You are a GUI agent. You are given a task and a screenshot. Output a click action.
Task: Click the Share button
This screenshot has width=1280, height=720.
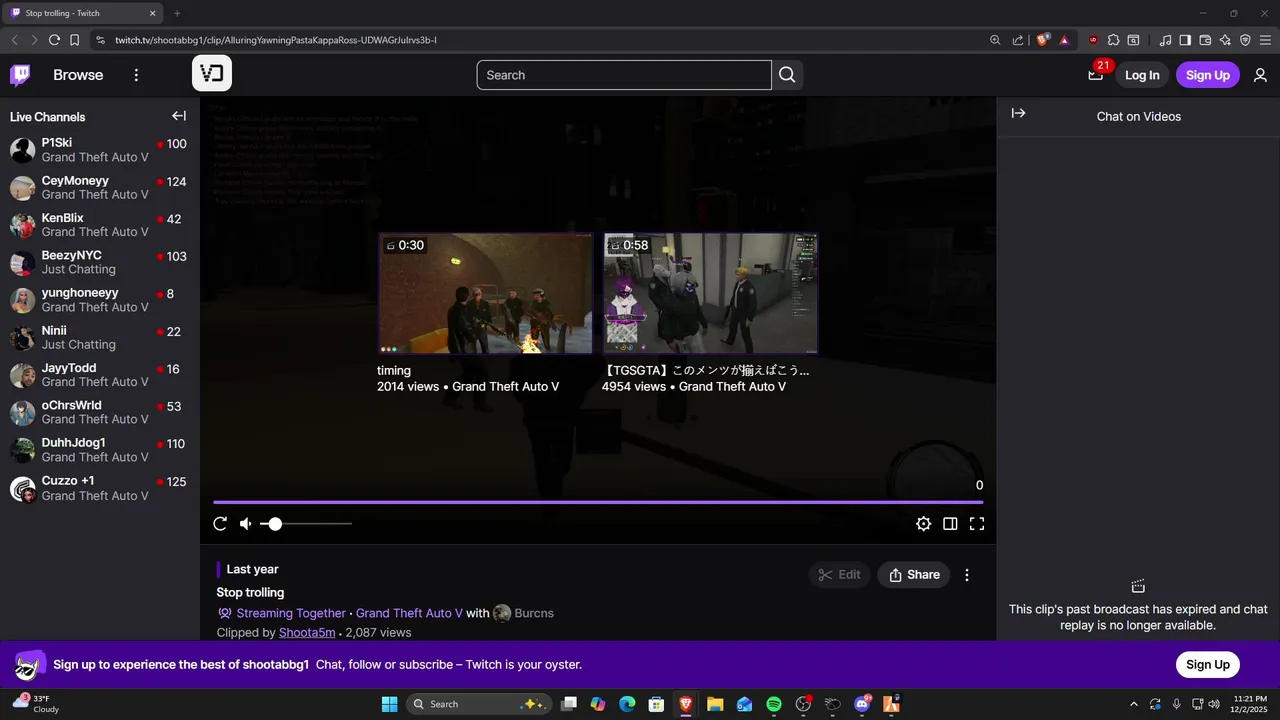(914, 575)
